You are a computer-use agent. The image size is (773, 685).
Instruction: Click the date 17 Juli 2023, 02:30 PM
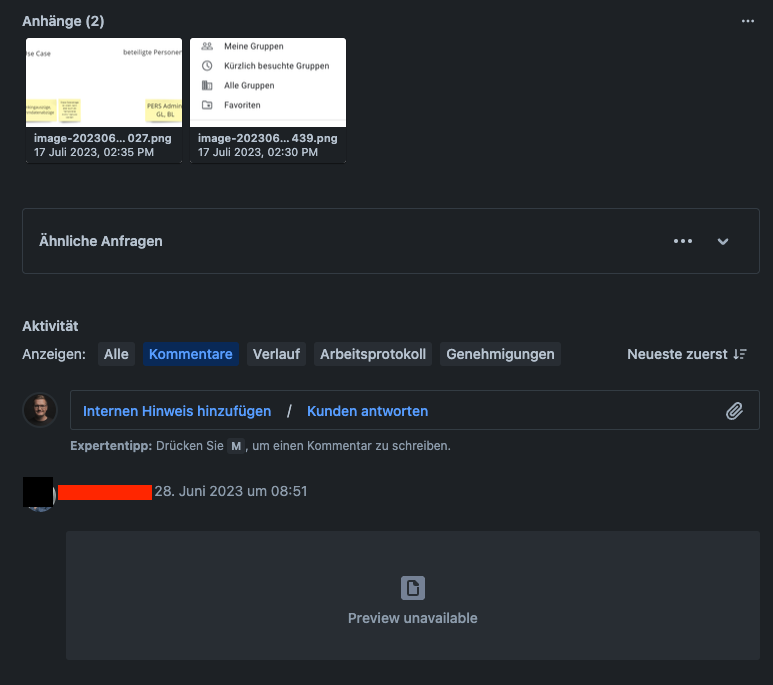pyautogui.click(x=258, y=152)
